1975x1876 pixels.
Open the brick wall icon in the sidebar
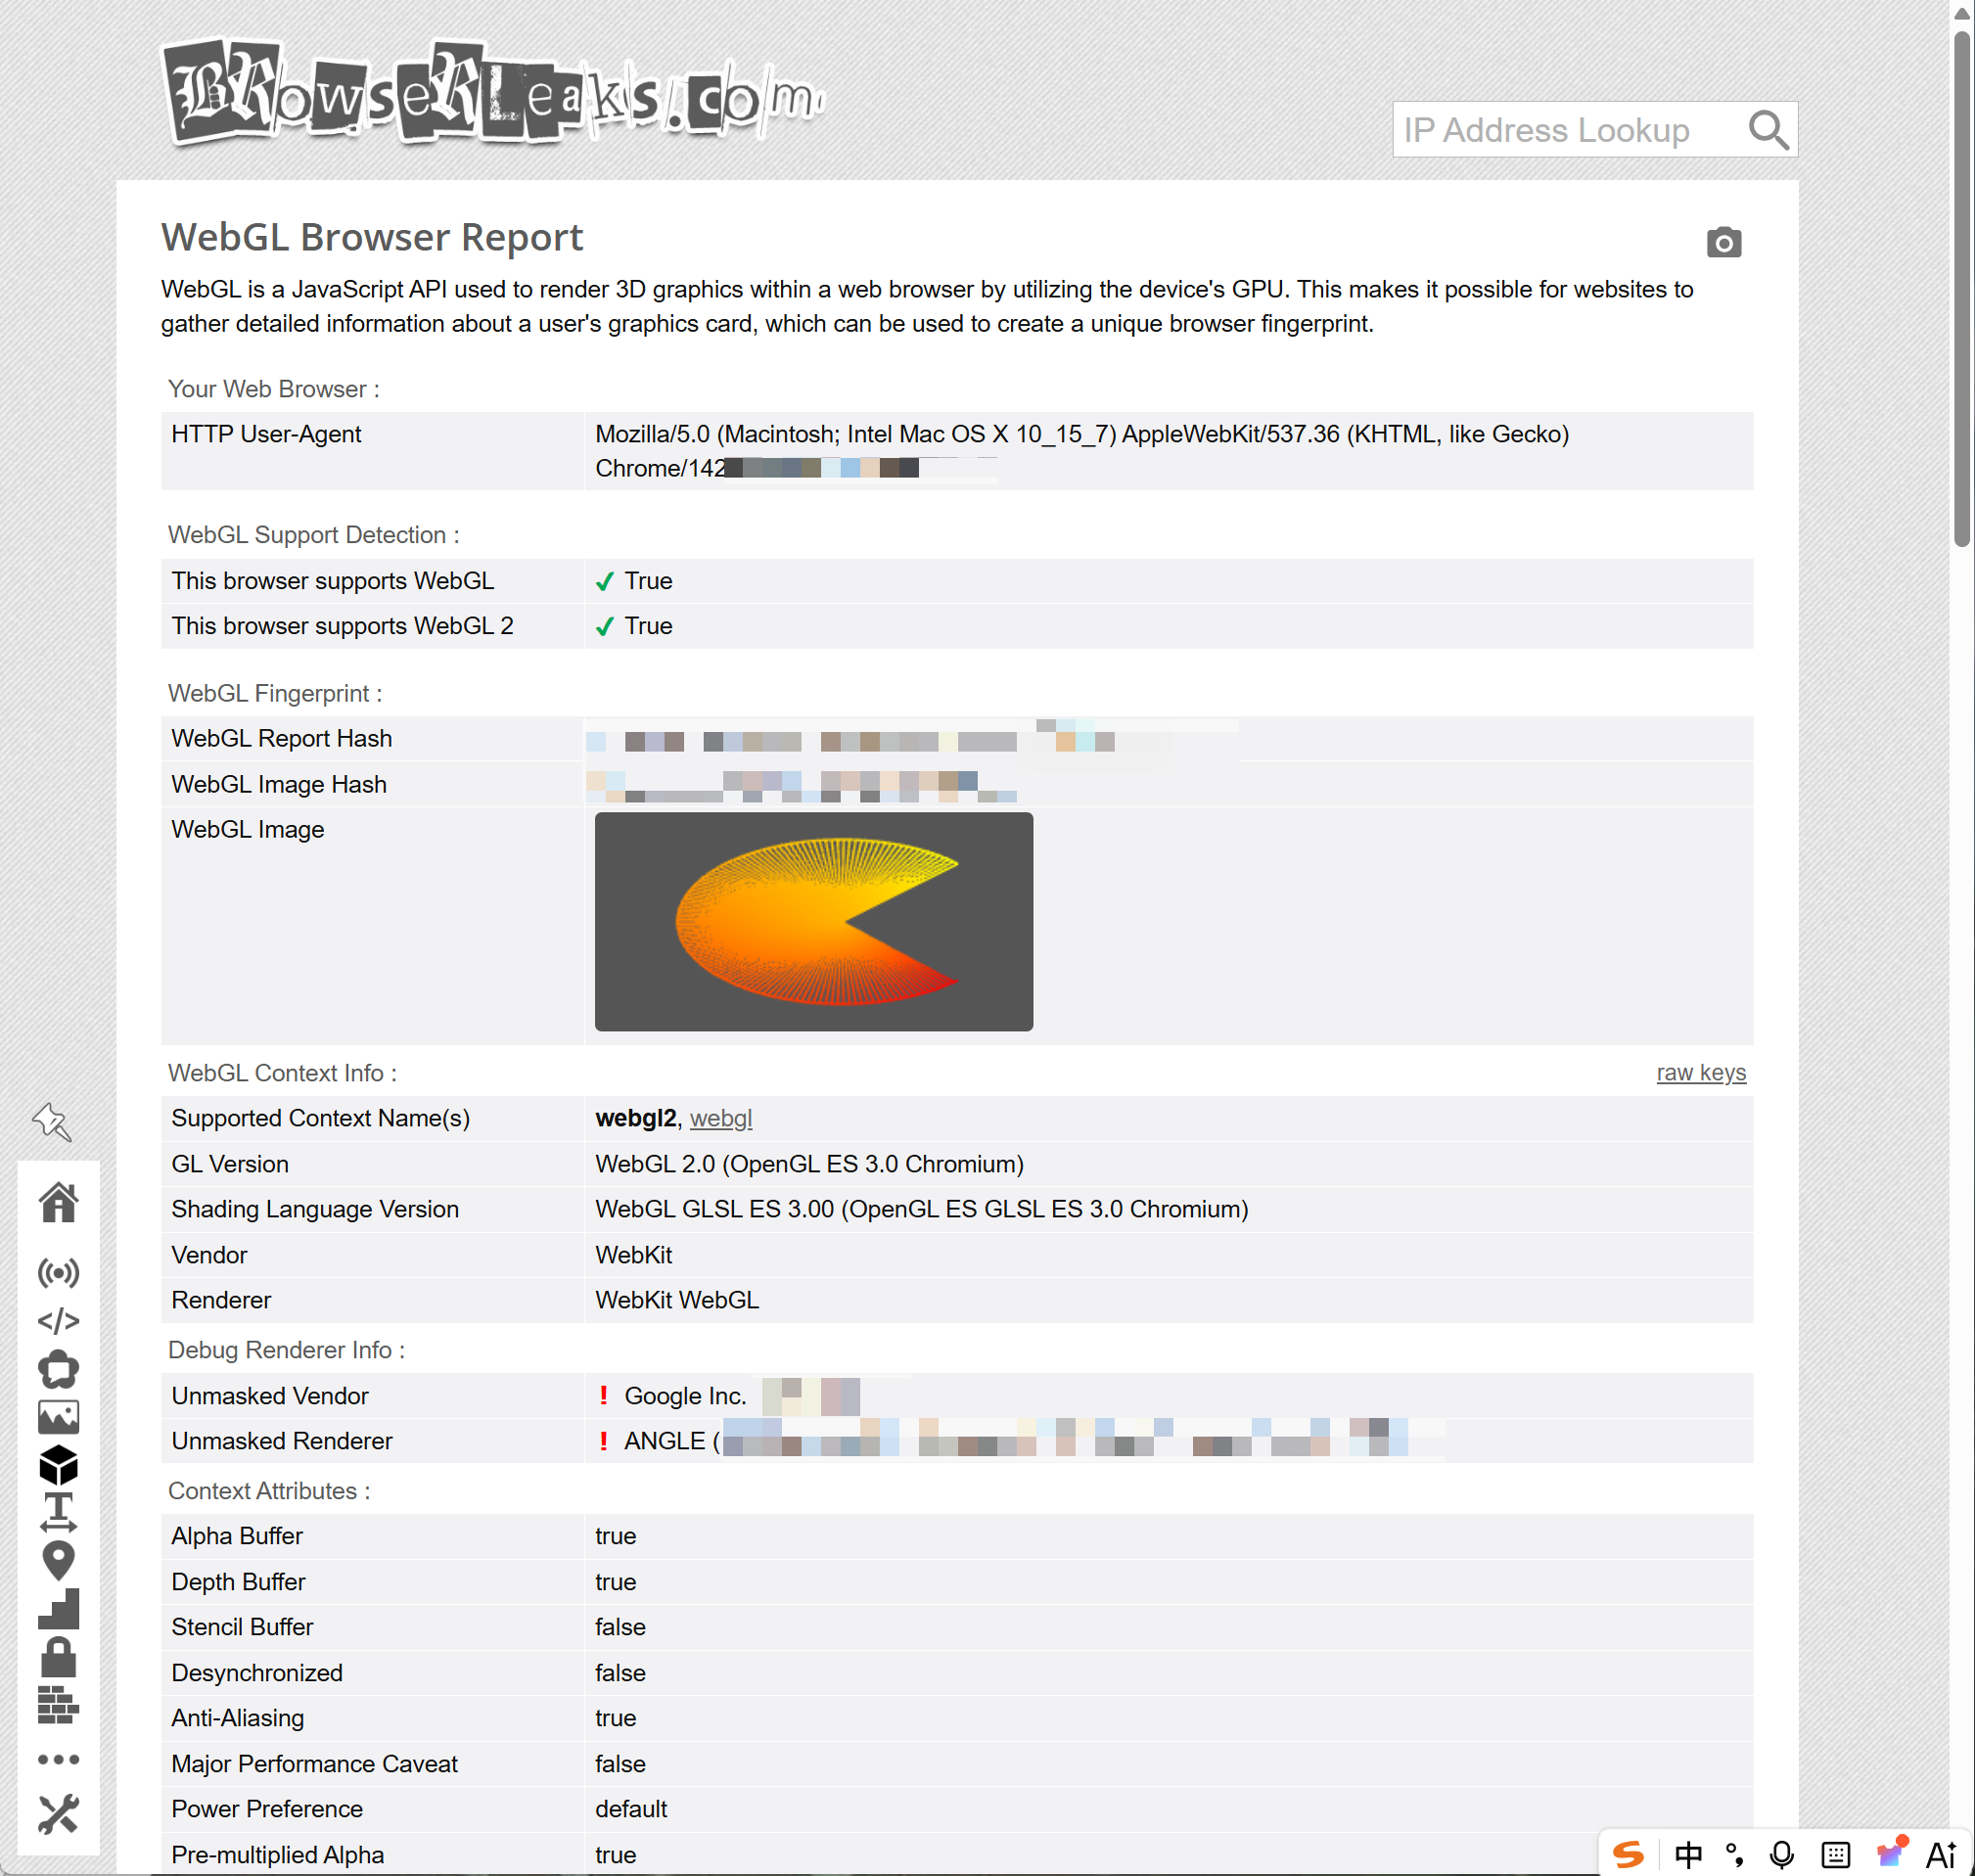58,1705
